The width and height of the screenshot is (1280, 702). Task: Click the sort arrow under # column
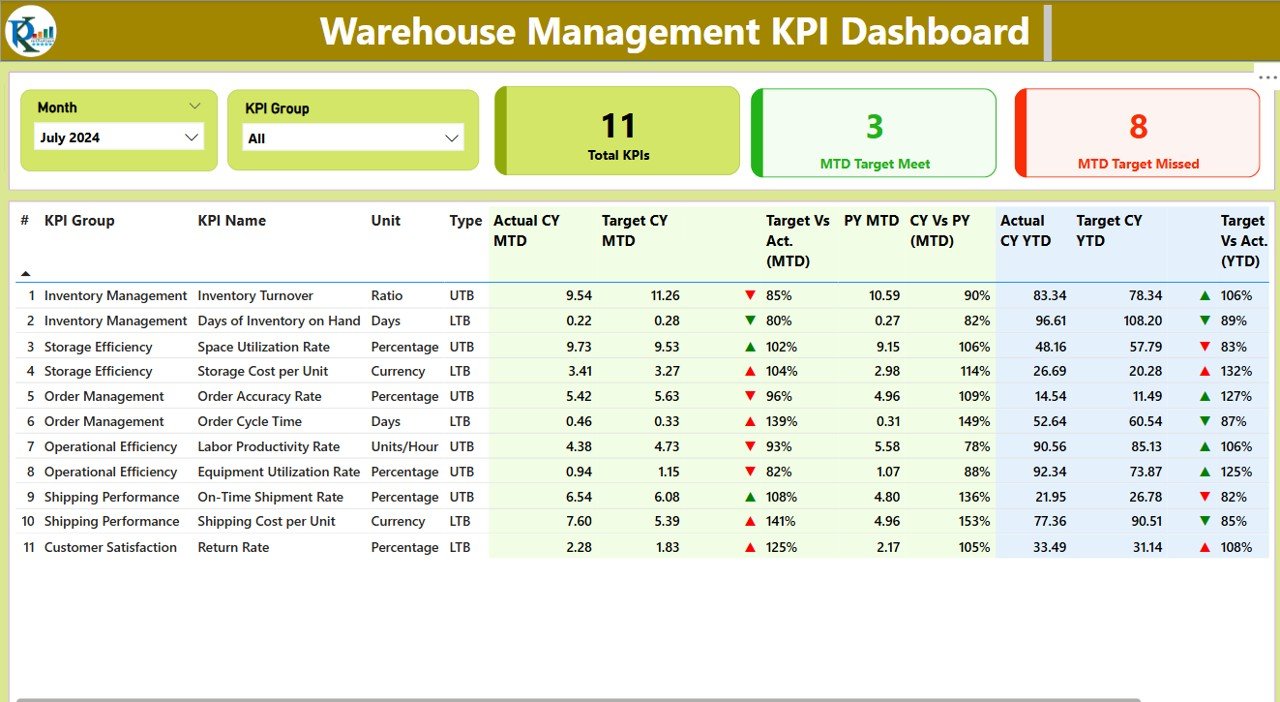click(25, 273)
